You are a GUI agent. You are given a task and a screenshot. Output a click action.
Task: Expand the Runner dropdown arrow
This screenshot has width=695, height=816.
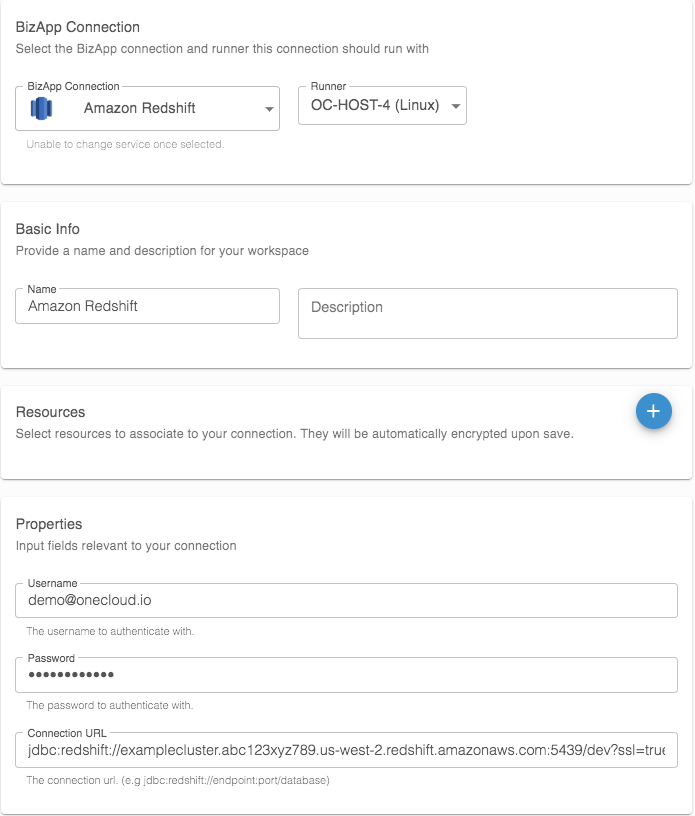456,106
